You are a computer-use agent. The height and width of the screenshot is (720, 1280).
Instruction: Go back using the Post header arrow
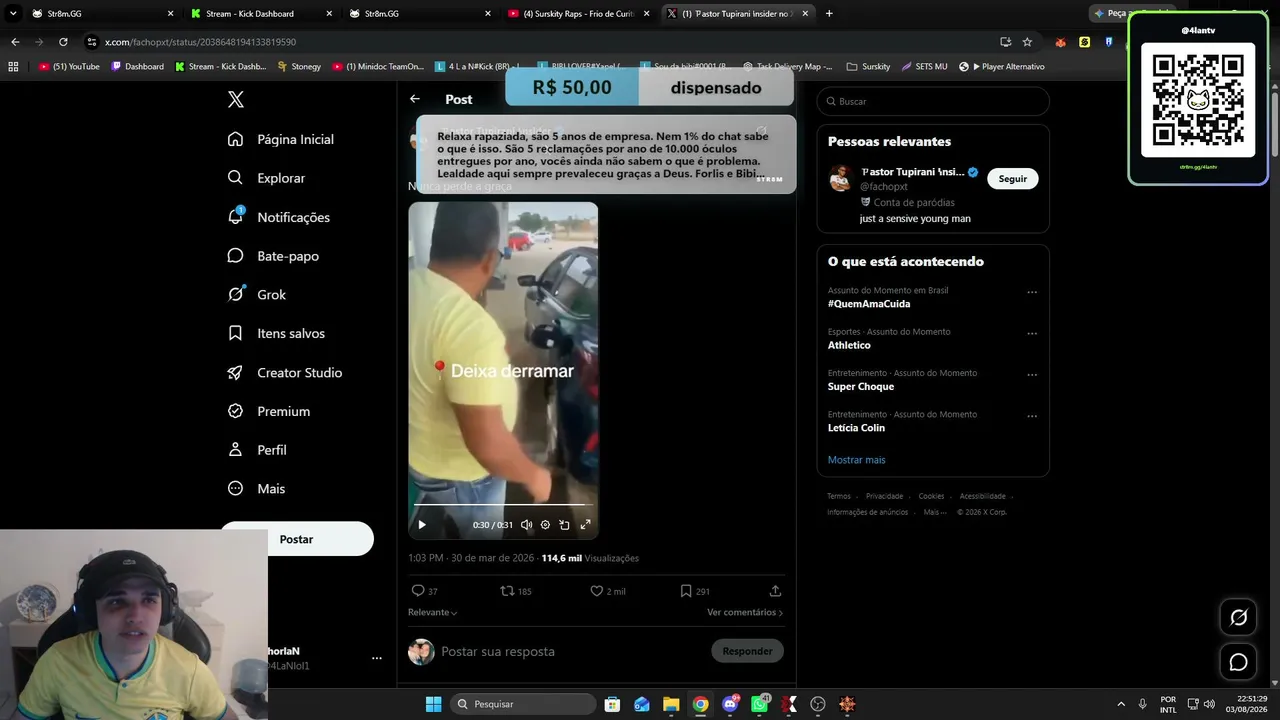coord(415,99)
